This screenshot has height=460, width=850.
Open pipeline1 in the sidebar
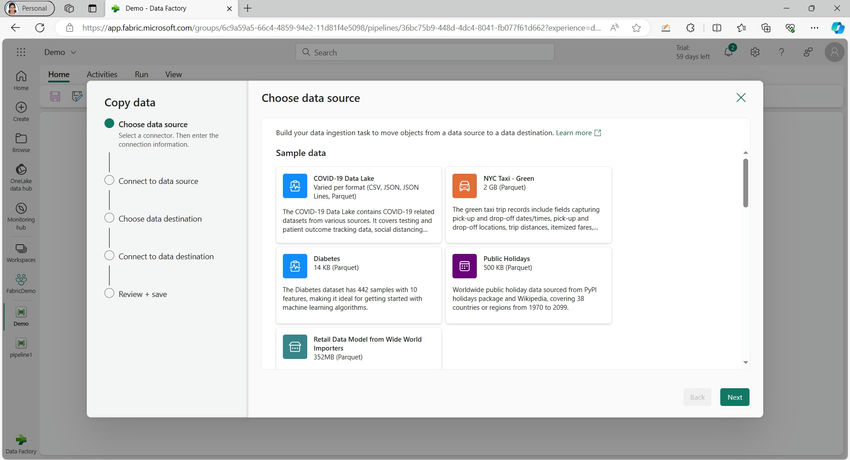tap(21, 347)
